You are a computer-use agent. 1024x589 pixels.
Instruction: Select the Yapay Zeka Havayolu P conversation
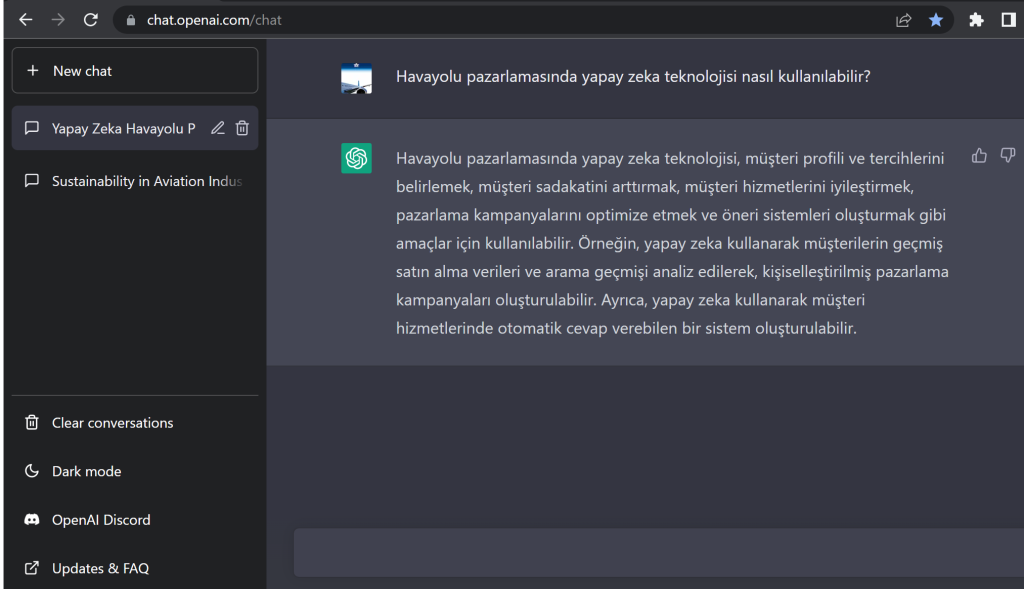[111, 128]
